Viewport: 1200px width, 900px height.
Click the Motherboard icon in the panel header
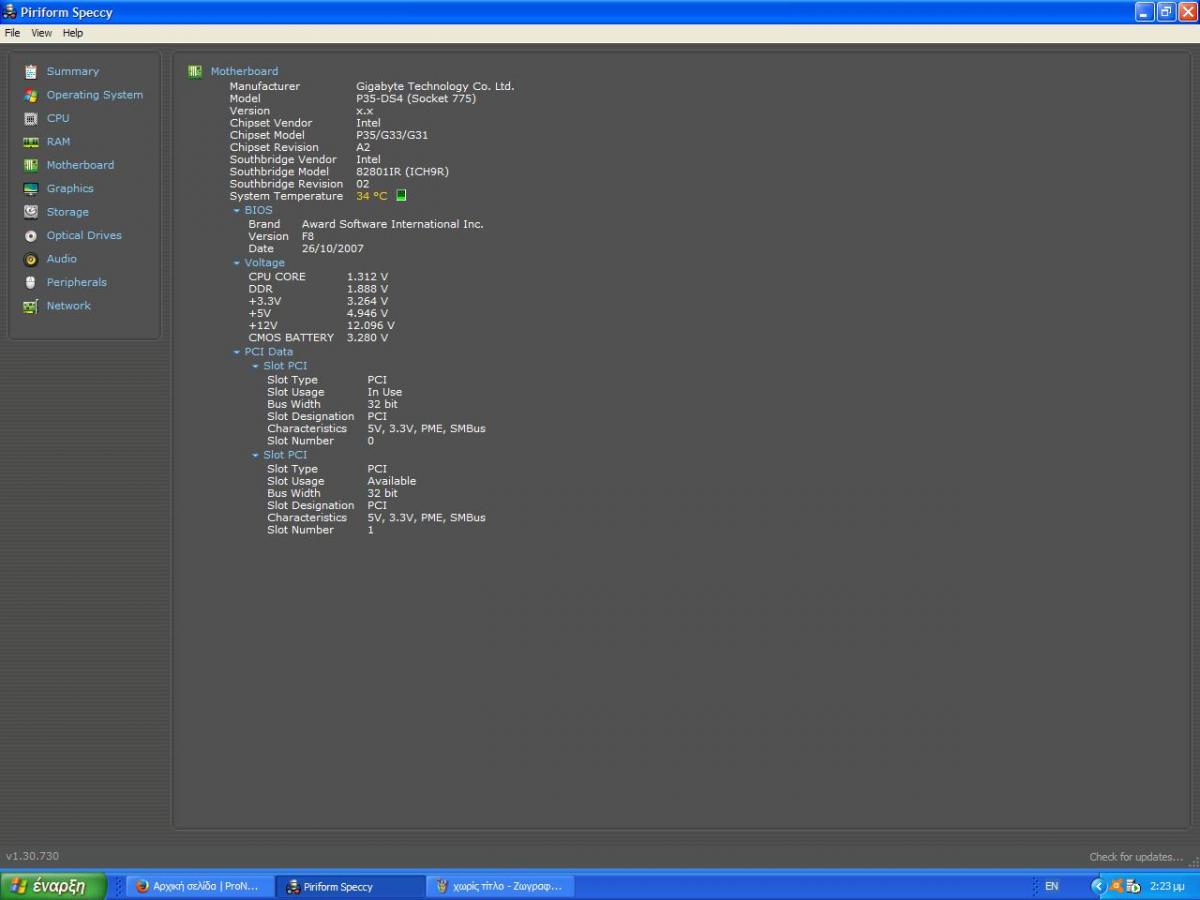click(195, 71)
